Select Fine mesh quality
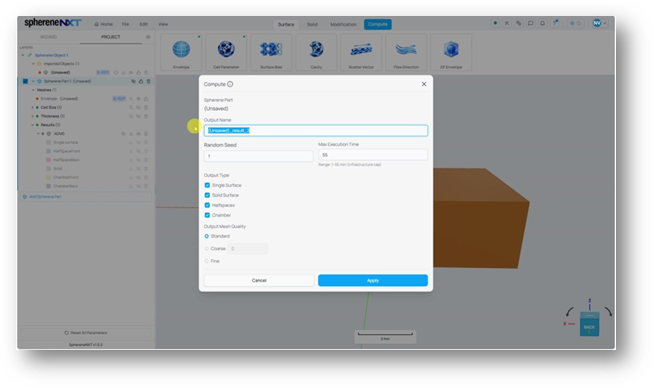Screen dimensions: 654x388 tap(206, 261)
